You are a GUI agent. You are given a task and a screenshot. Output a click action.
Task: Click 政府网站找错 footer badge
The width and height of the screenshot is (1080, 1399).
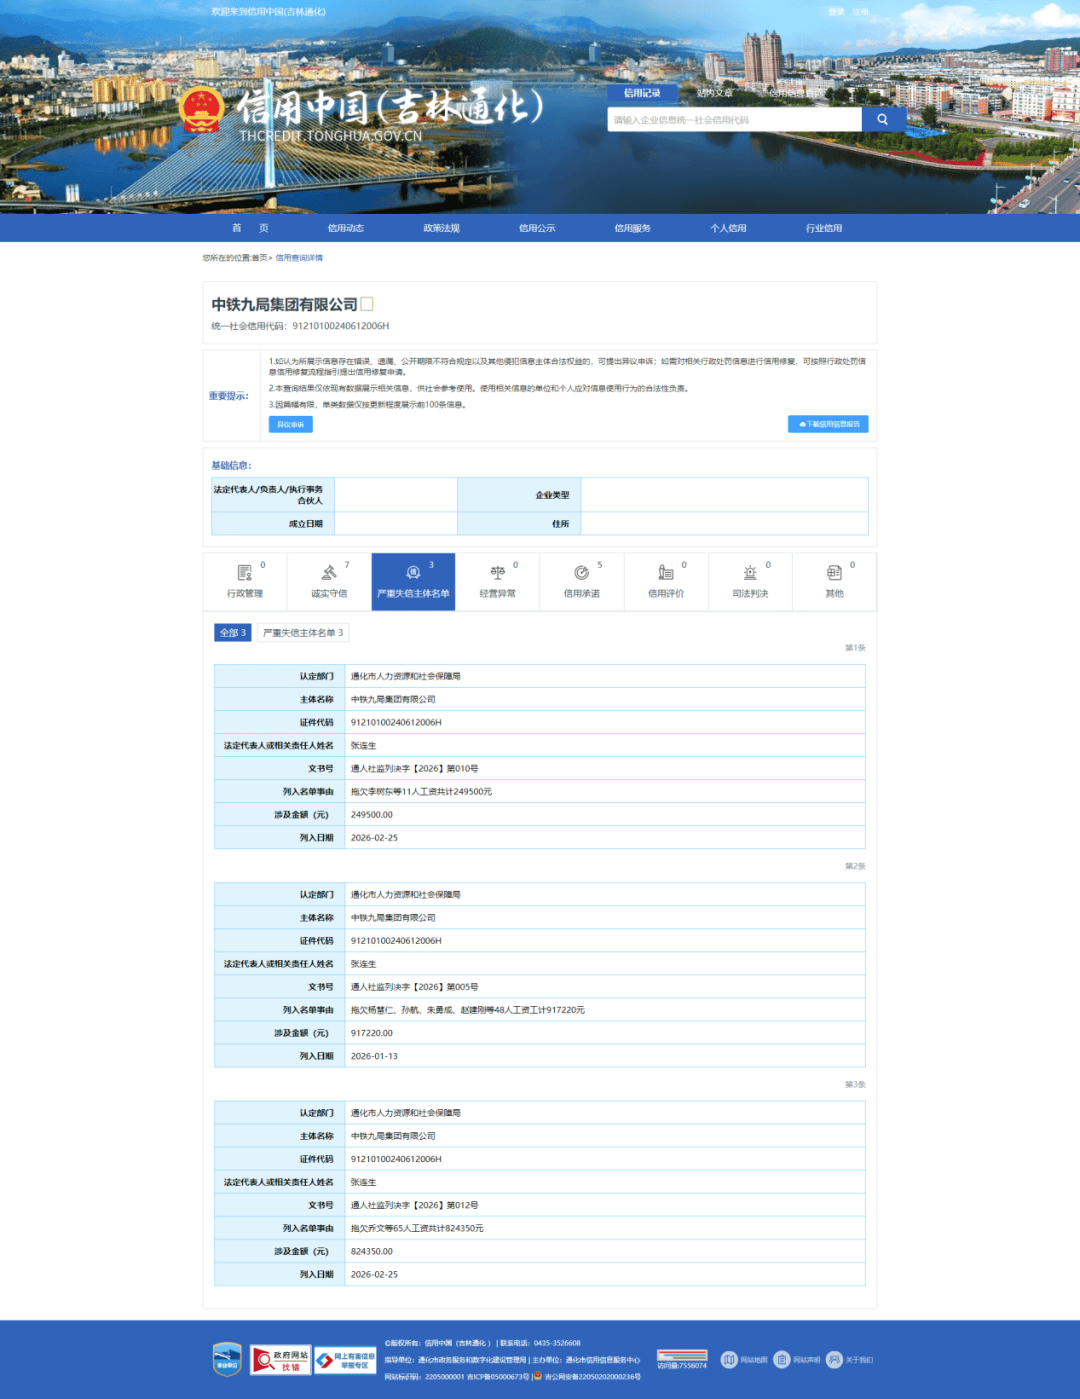coord(280,1360)
